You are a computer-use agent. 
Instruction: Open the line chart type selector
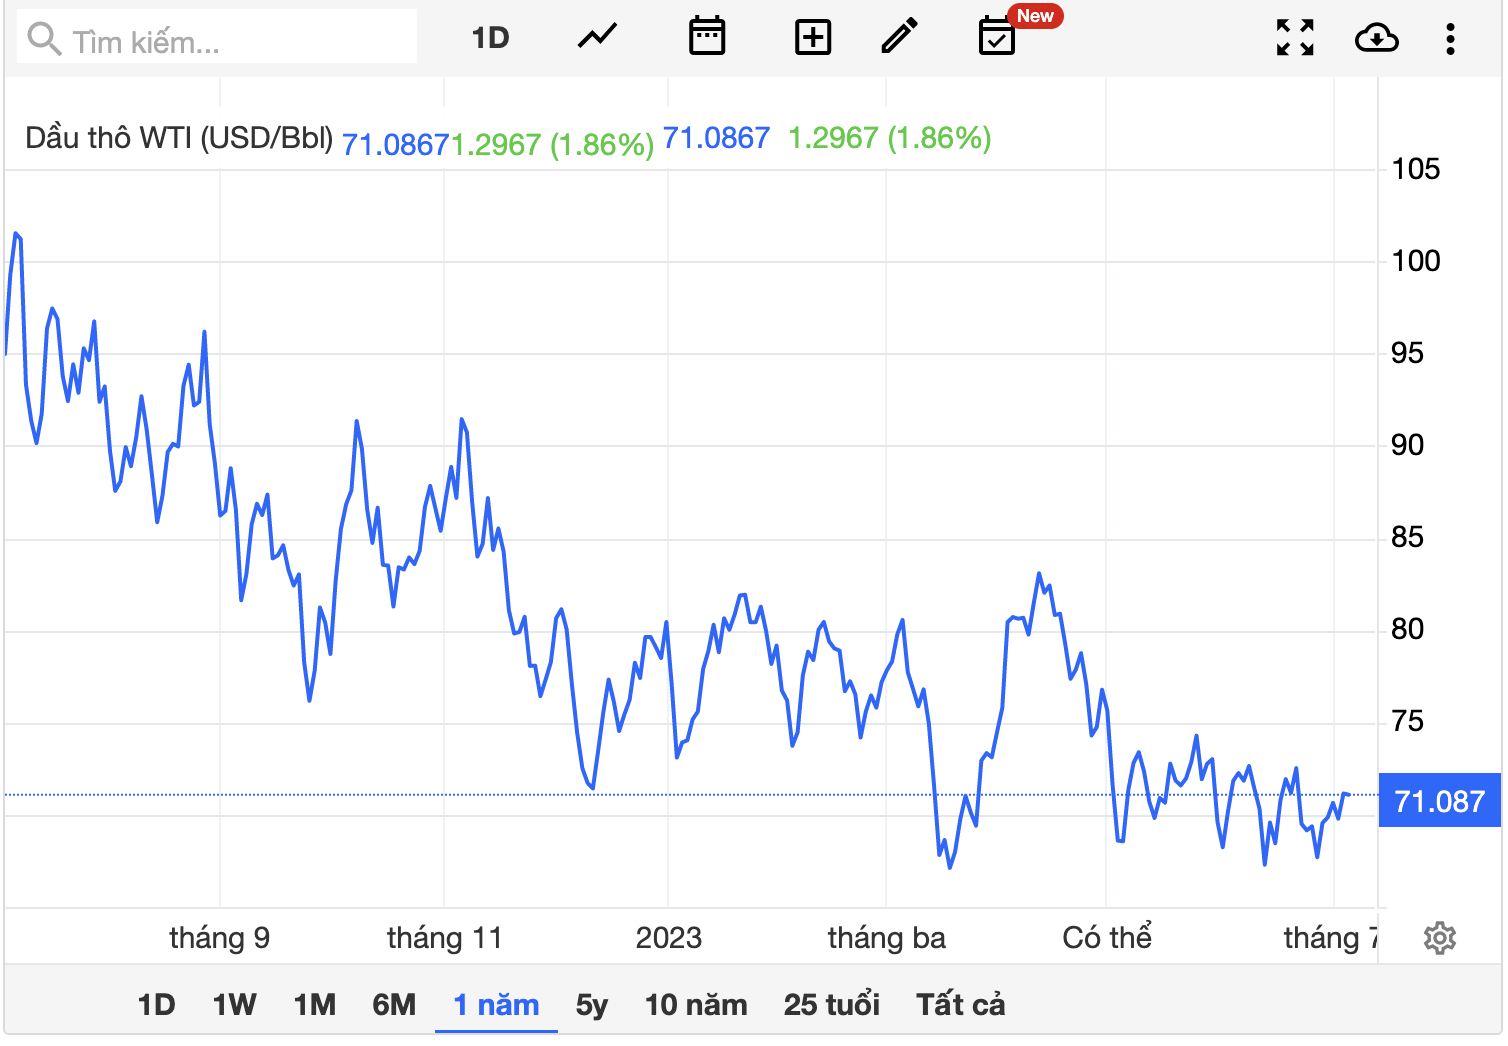(x=597, y=38)
